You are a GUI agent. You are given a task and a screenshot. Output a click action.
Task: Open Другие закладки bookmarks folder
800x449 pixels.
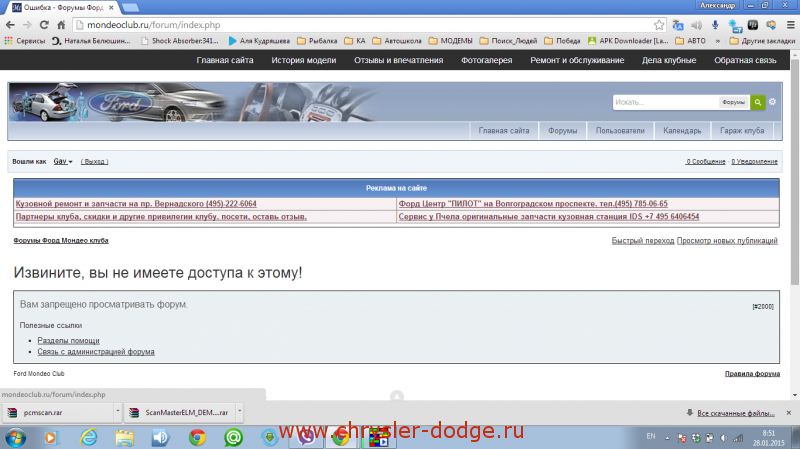[762, 41]
